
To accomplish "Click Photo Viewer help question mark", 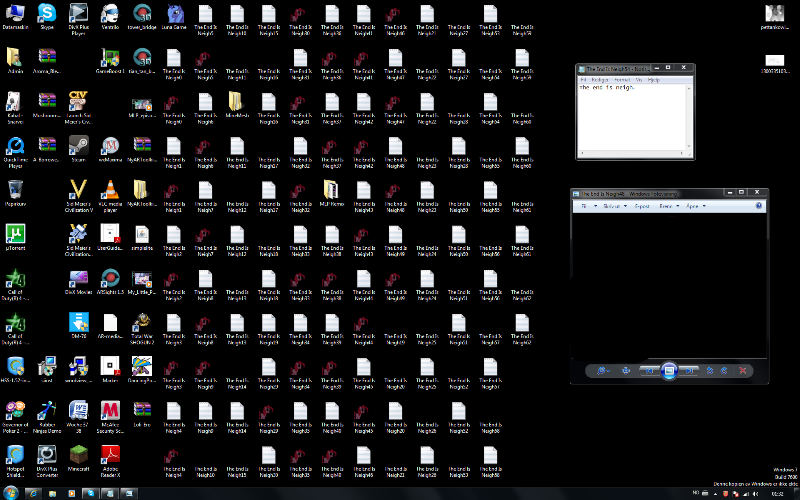I will pos(759,206).
